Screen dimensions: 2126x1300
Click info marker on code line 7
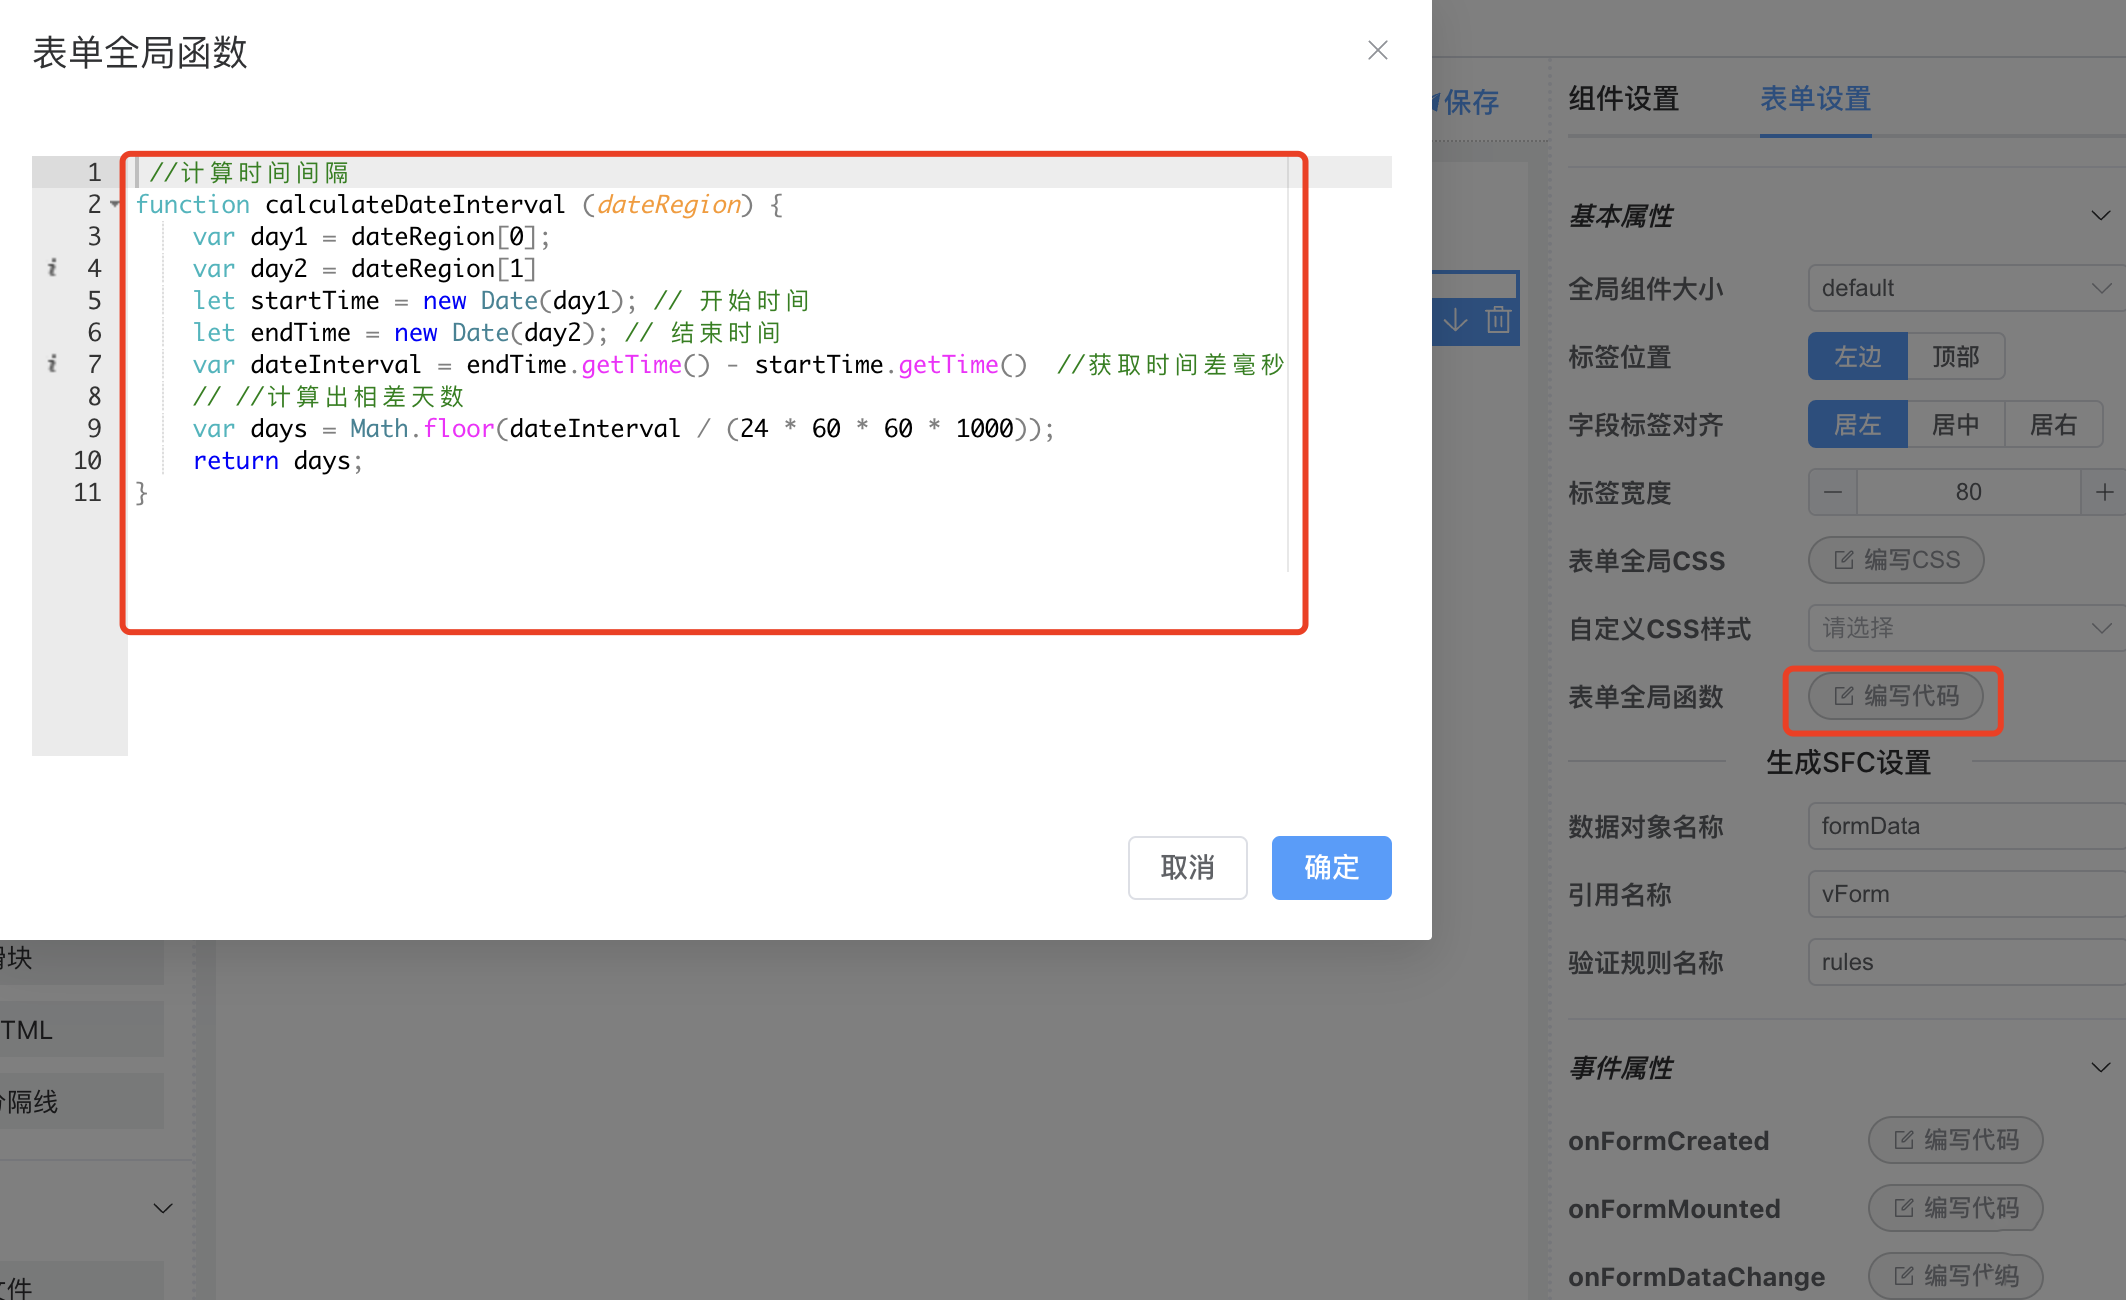(x=52, y=363)
